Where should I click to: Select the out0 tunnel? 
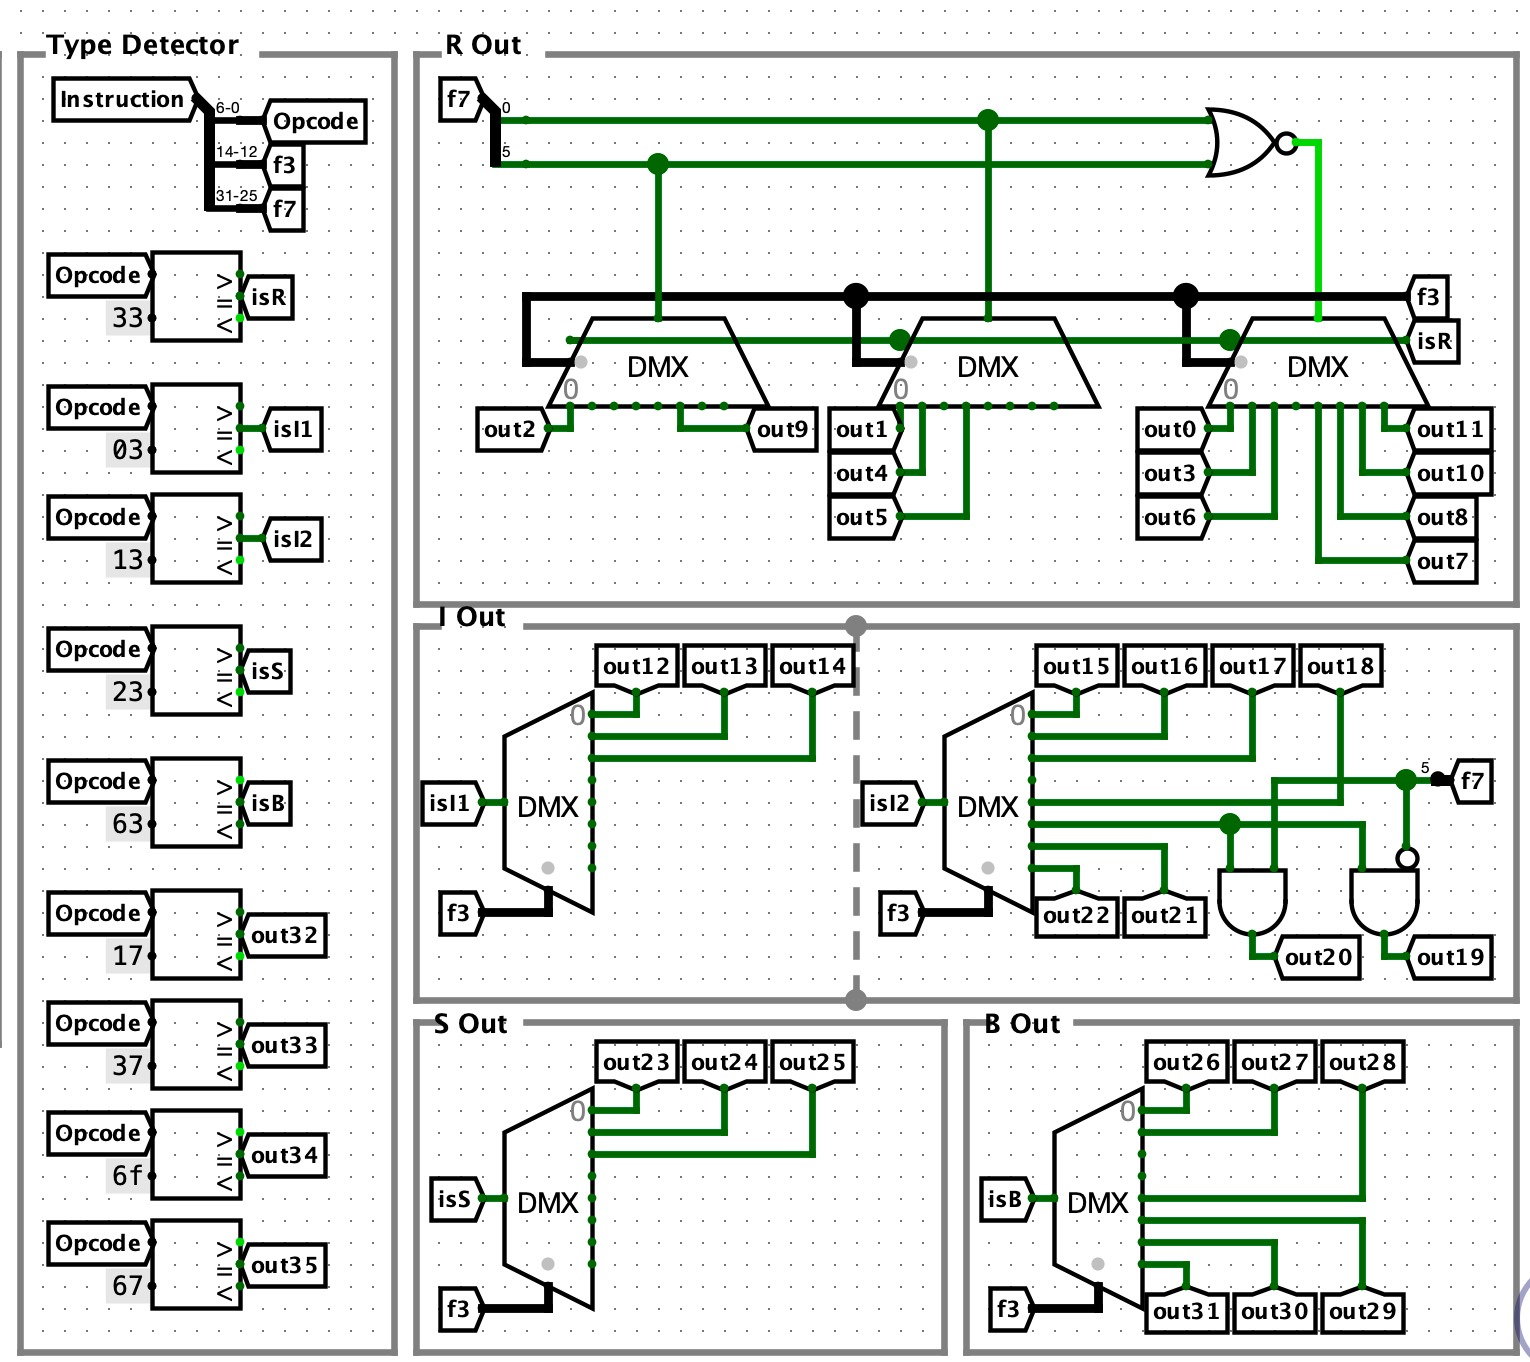1171,429
